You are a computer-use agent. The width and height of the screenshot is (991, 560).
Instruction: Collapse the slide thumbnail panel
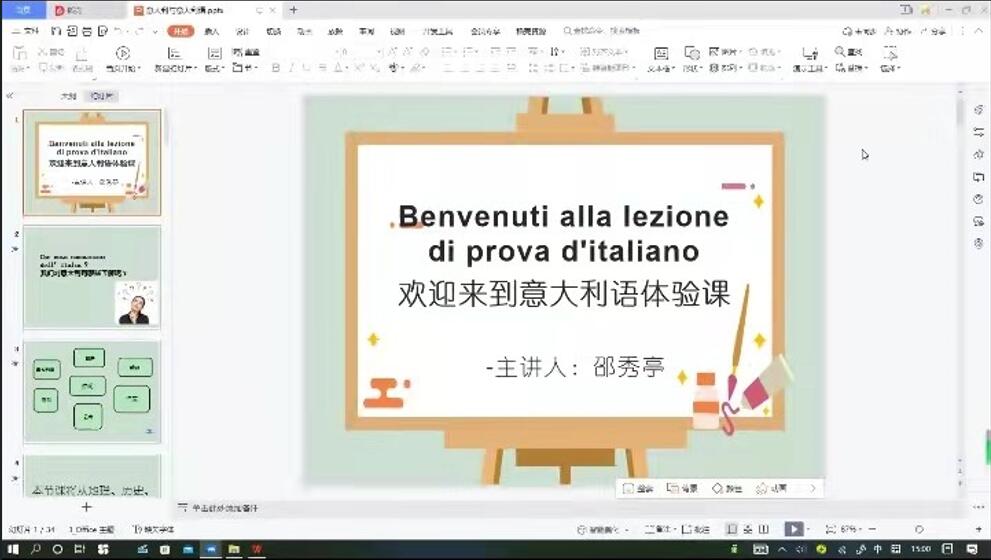(10, 96)
